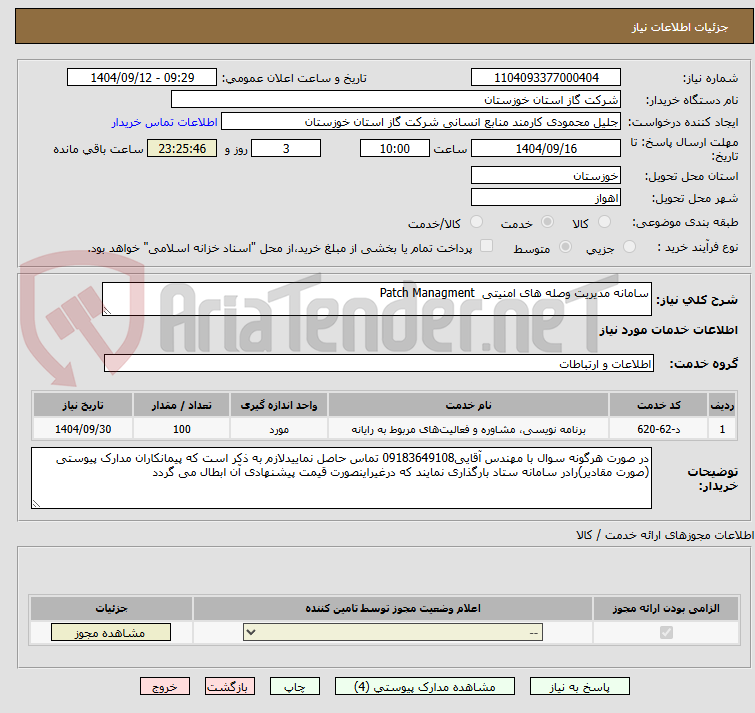Click the تاریخ و ساعت اعلان عمومی field

tap(142, 78)
